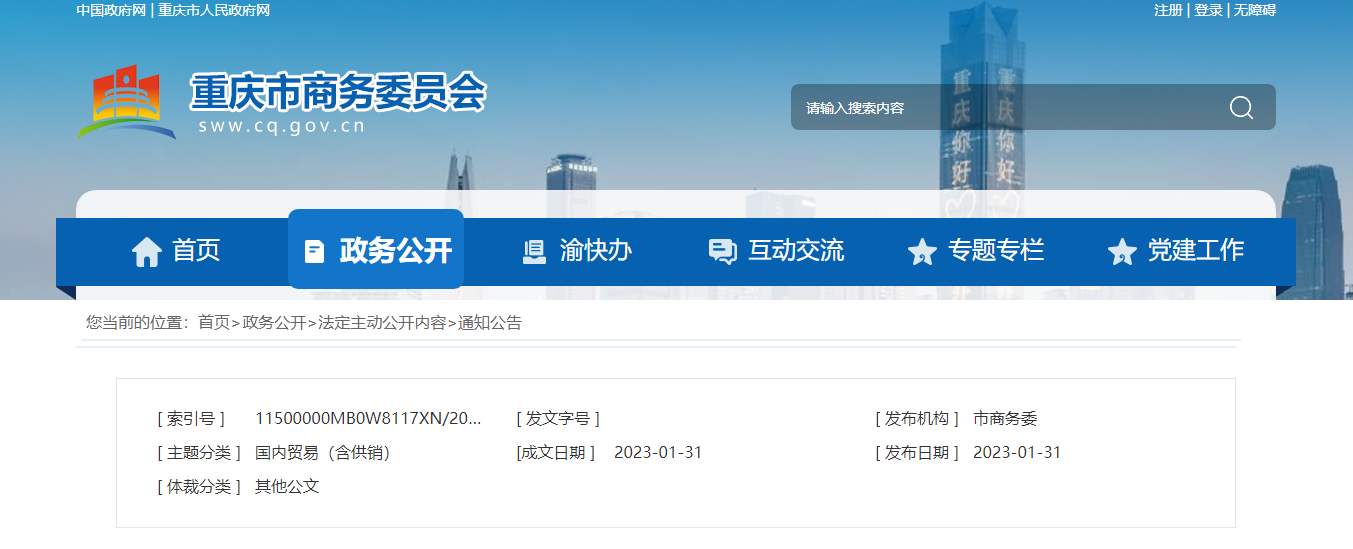Open the 政务公开 navigation tab
Image resolution: width=1353 pixels, height=549 pixels.
coord(395,250)
